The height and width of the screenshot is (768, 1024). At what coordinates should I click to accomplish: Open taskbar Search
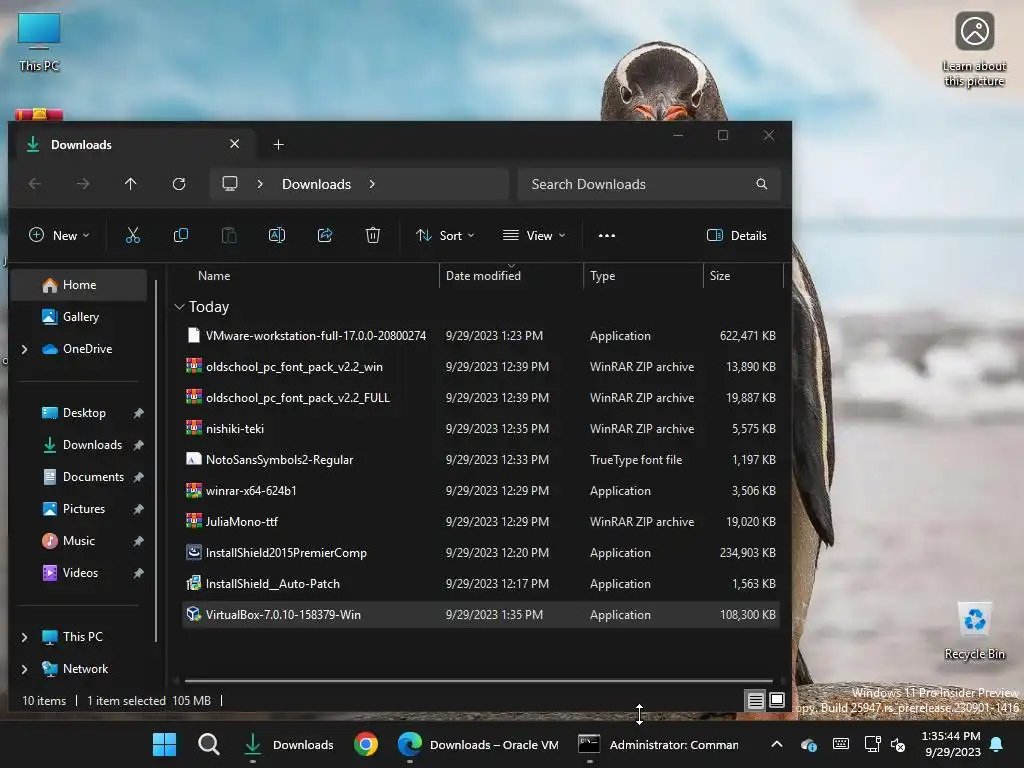point(209,744)
